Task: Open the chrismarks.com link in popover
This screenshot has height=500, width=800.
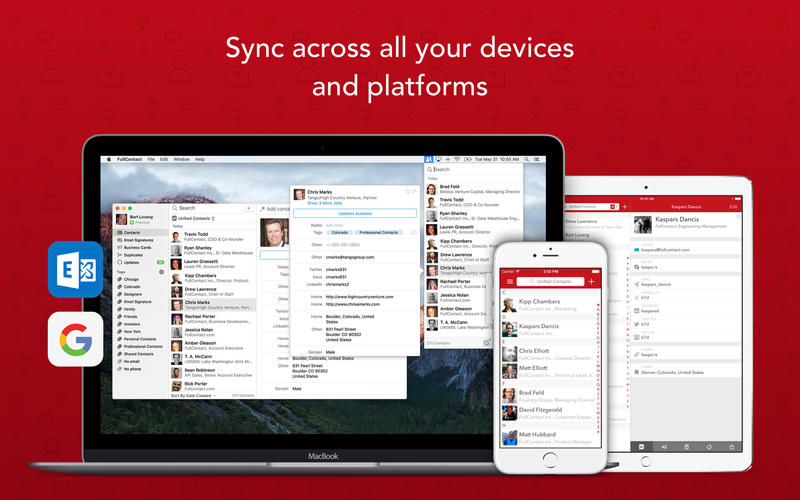Action: click(353, 304)
